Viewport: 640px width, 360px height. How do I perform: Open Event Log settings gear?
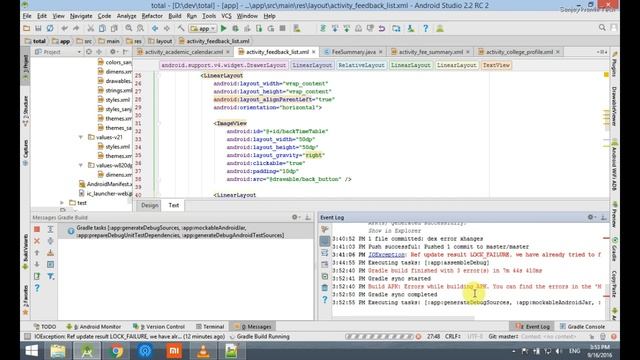590,217
